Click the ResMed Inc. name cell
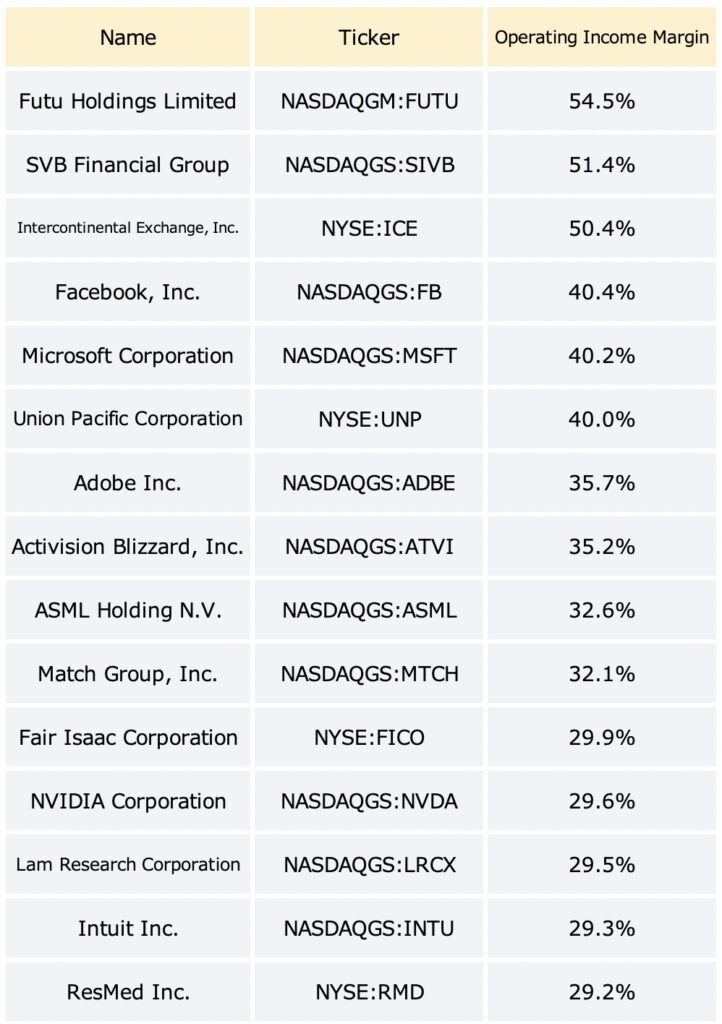 coord(128,991)
